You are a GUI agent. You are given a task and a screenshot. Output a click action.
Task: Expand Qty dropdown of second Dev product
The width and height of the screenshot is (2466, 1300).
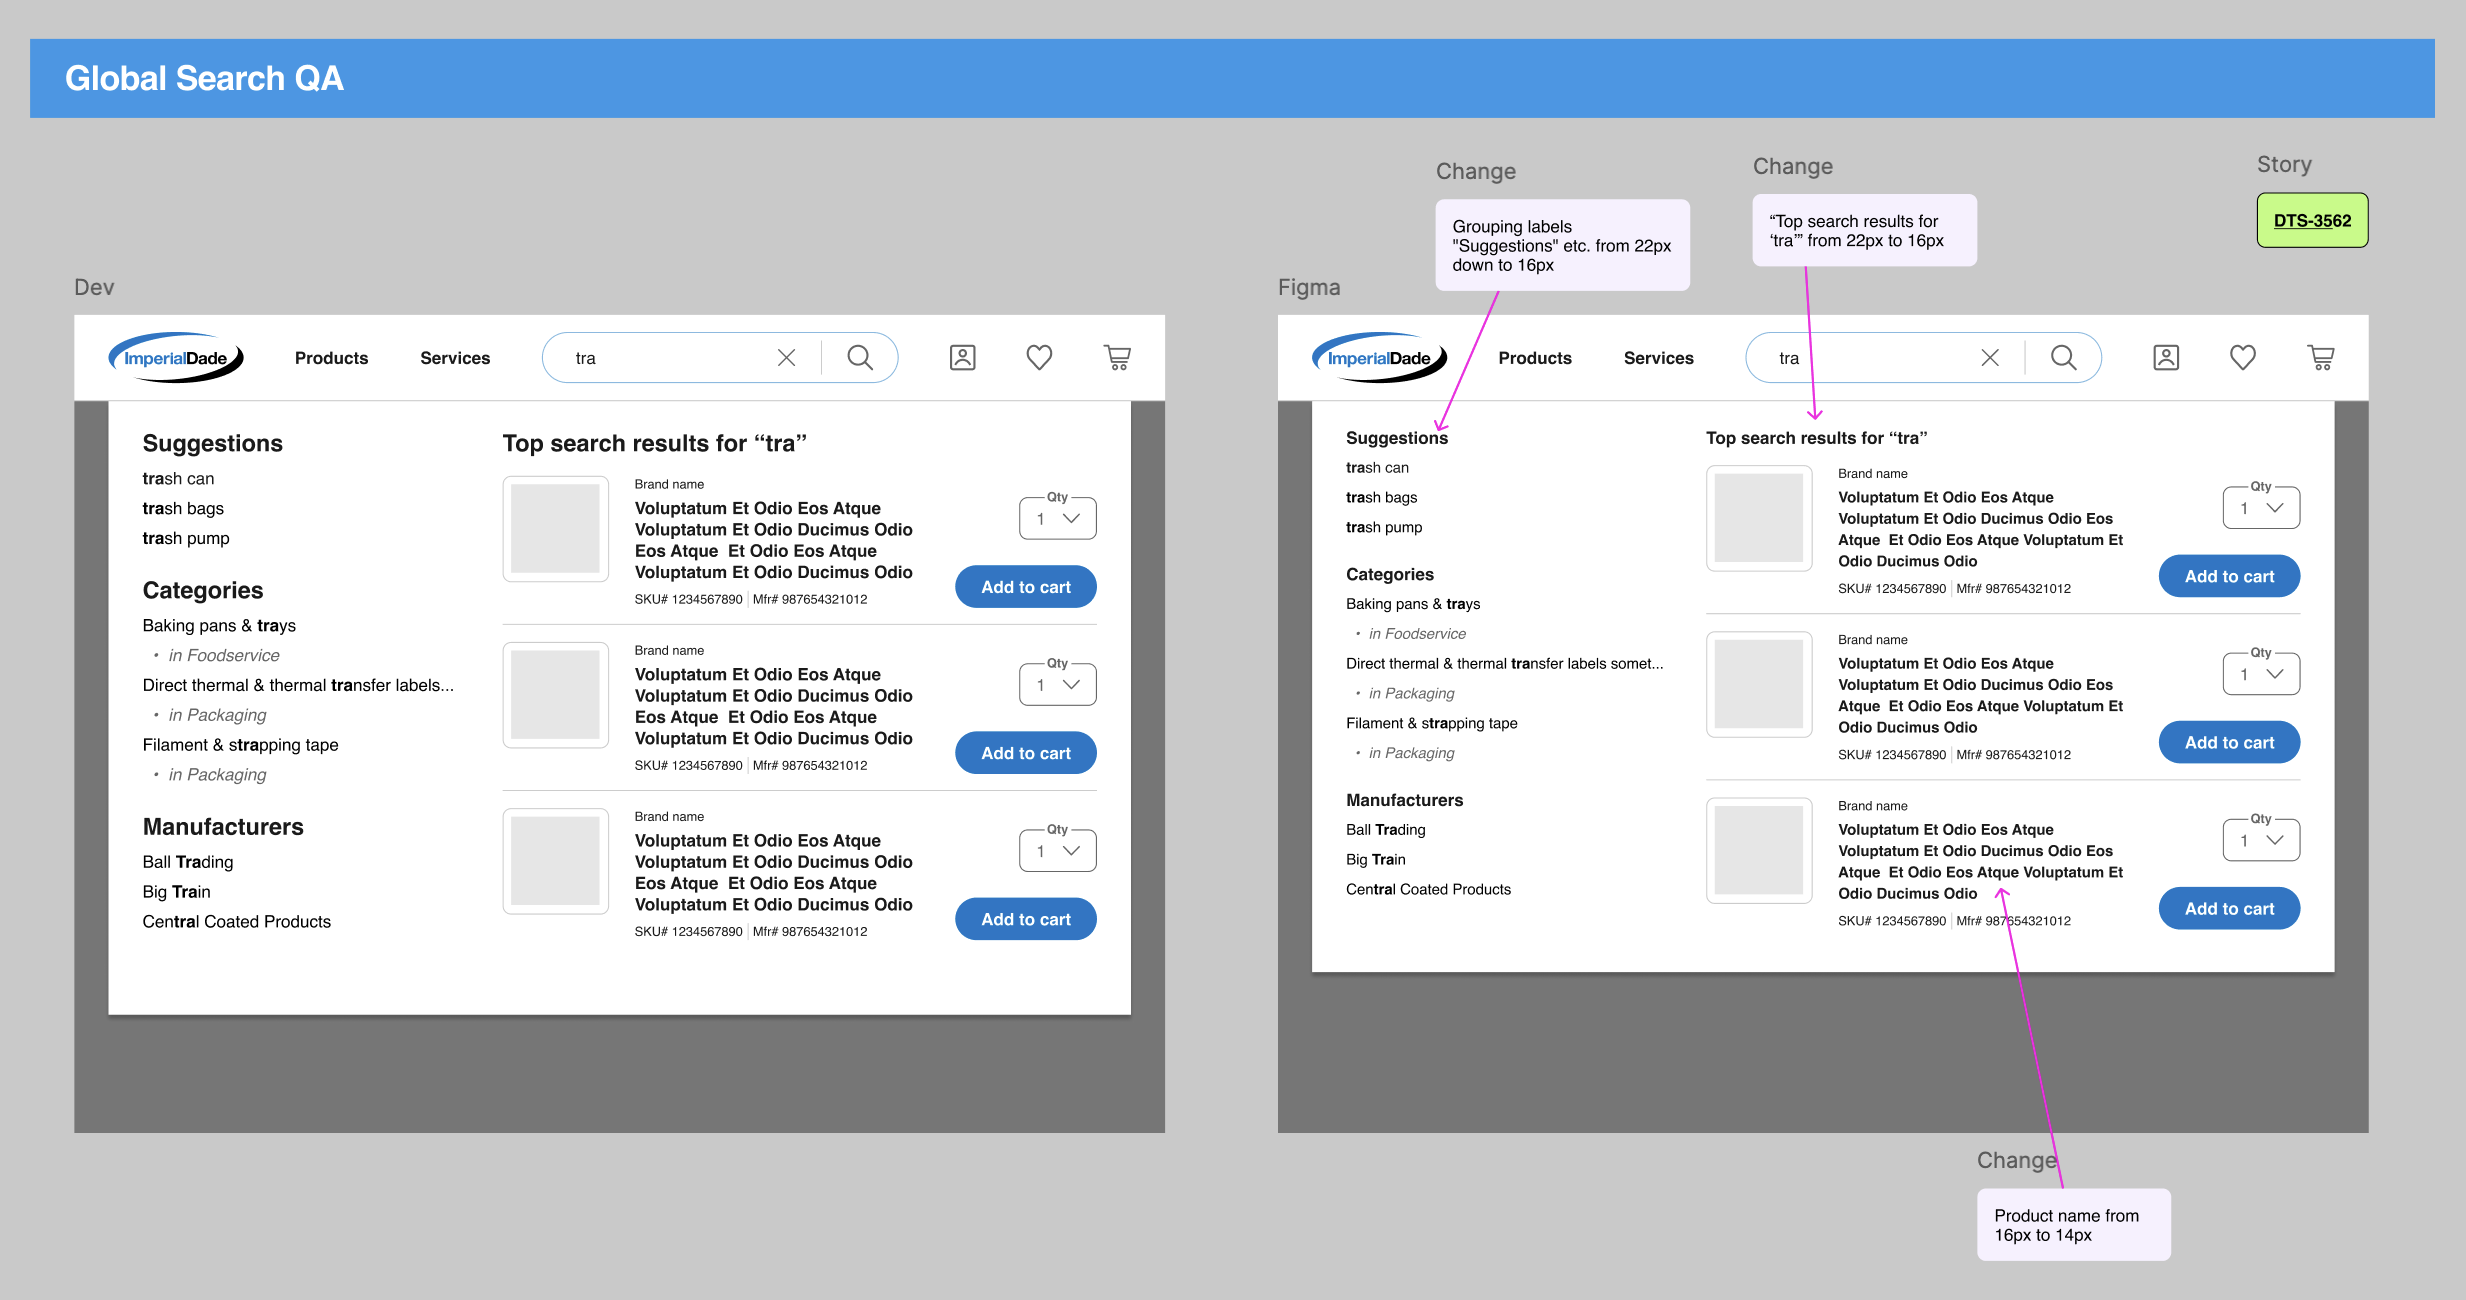[x=1058, y=684]
